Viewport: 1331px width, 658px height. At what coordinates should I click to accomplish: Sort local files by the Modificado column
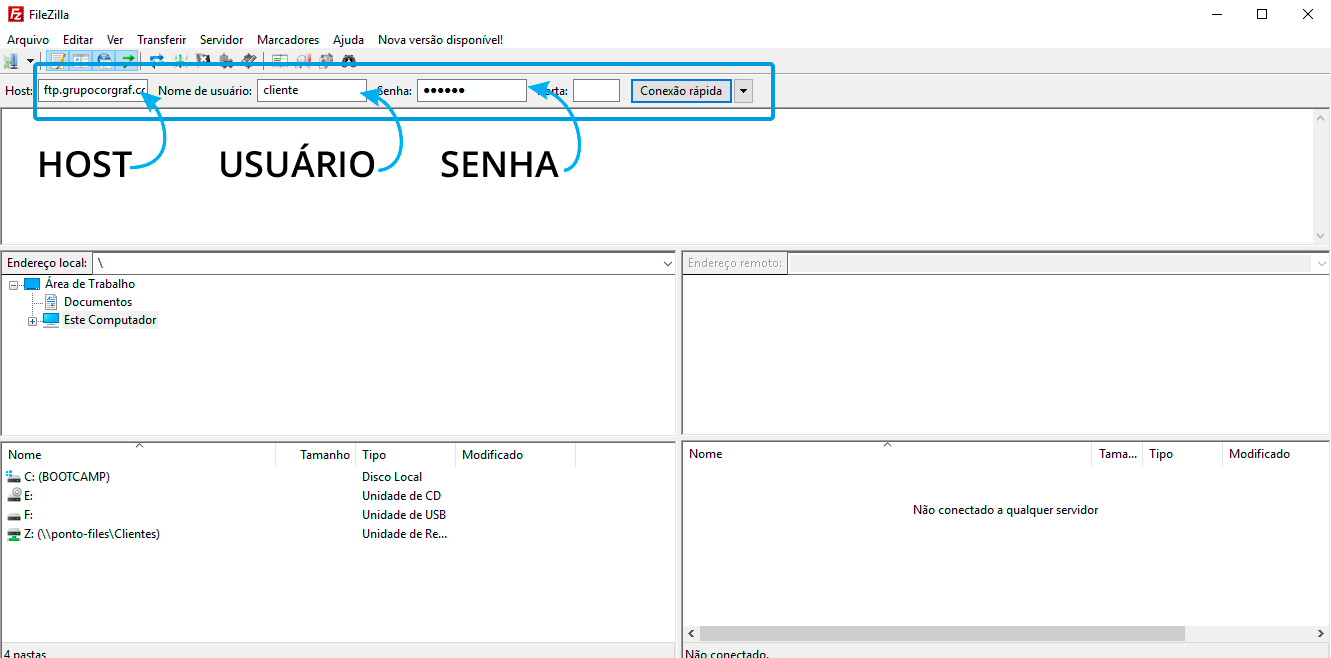[516, 455]
